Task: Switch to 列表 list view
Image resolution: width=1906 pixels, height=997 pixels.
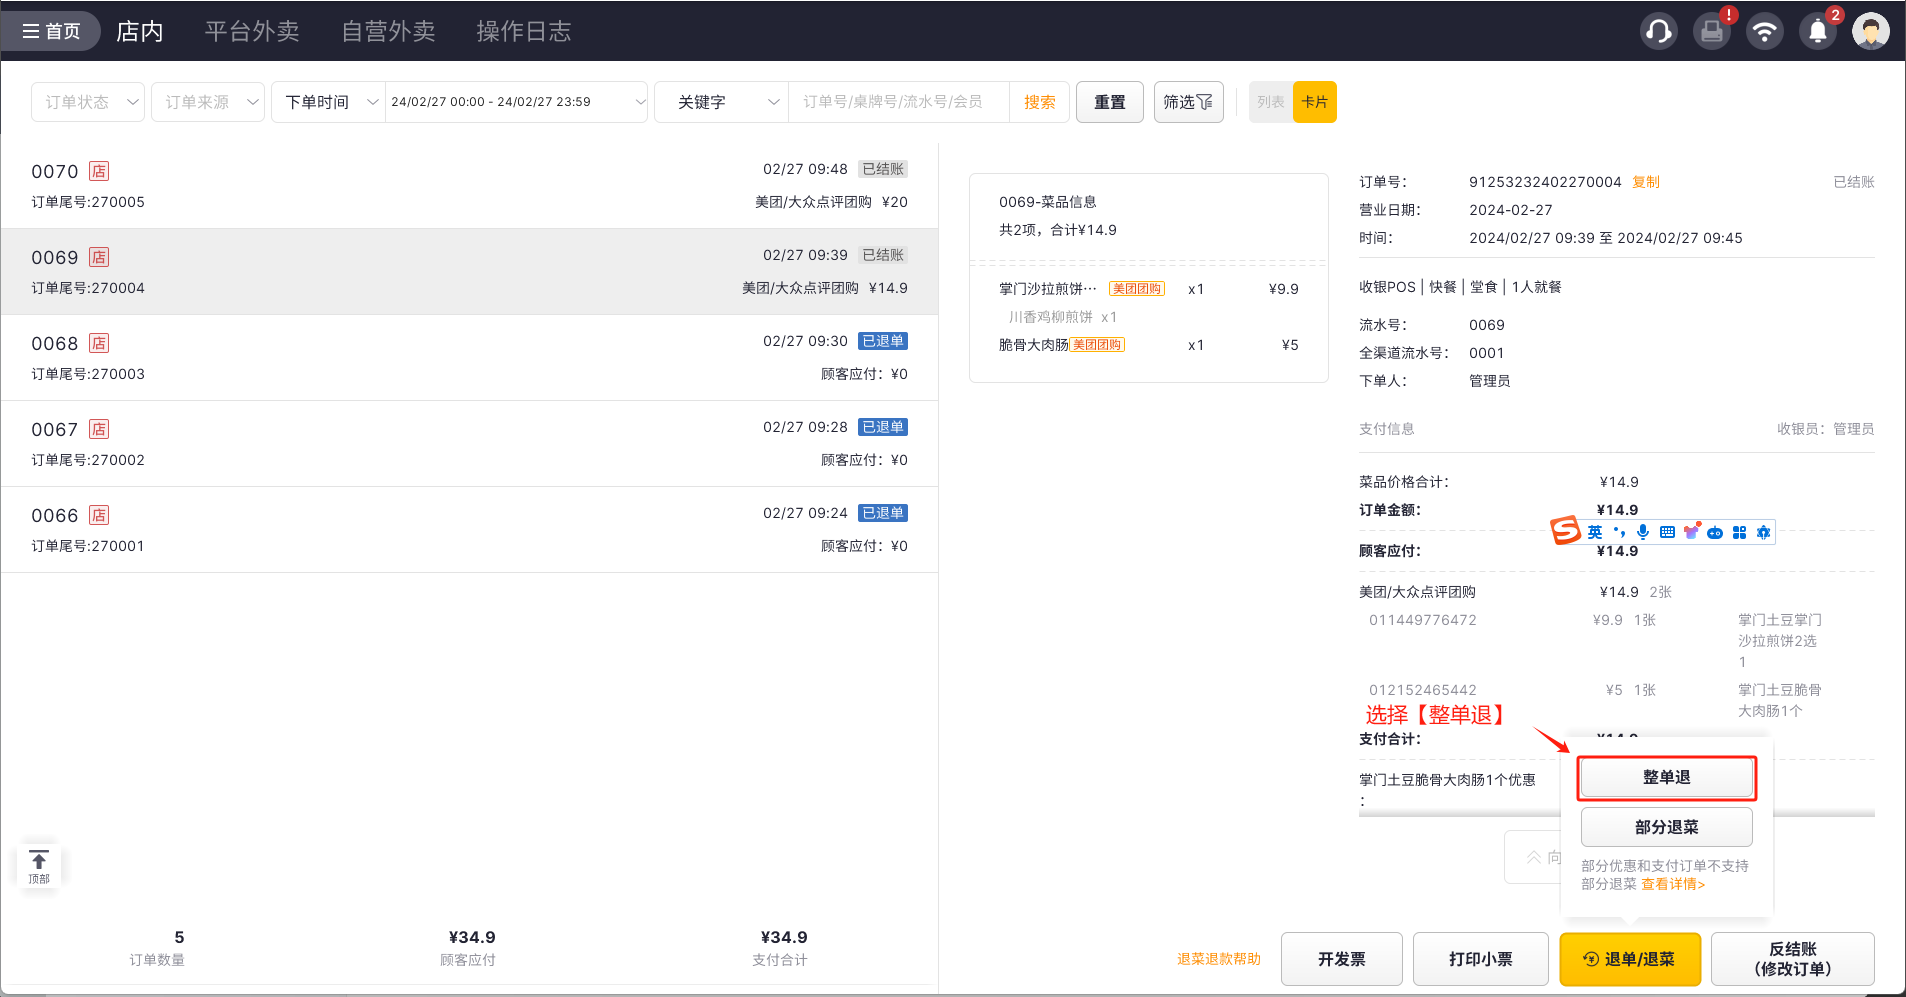Action: pyautogui.click(x=1270, y=102)
